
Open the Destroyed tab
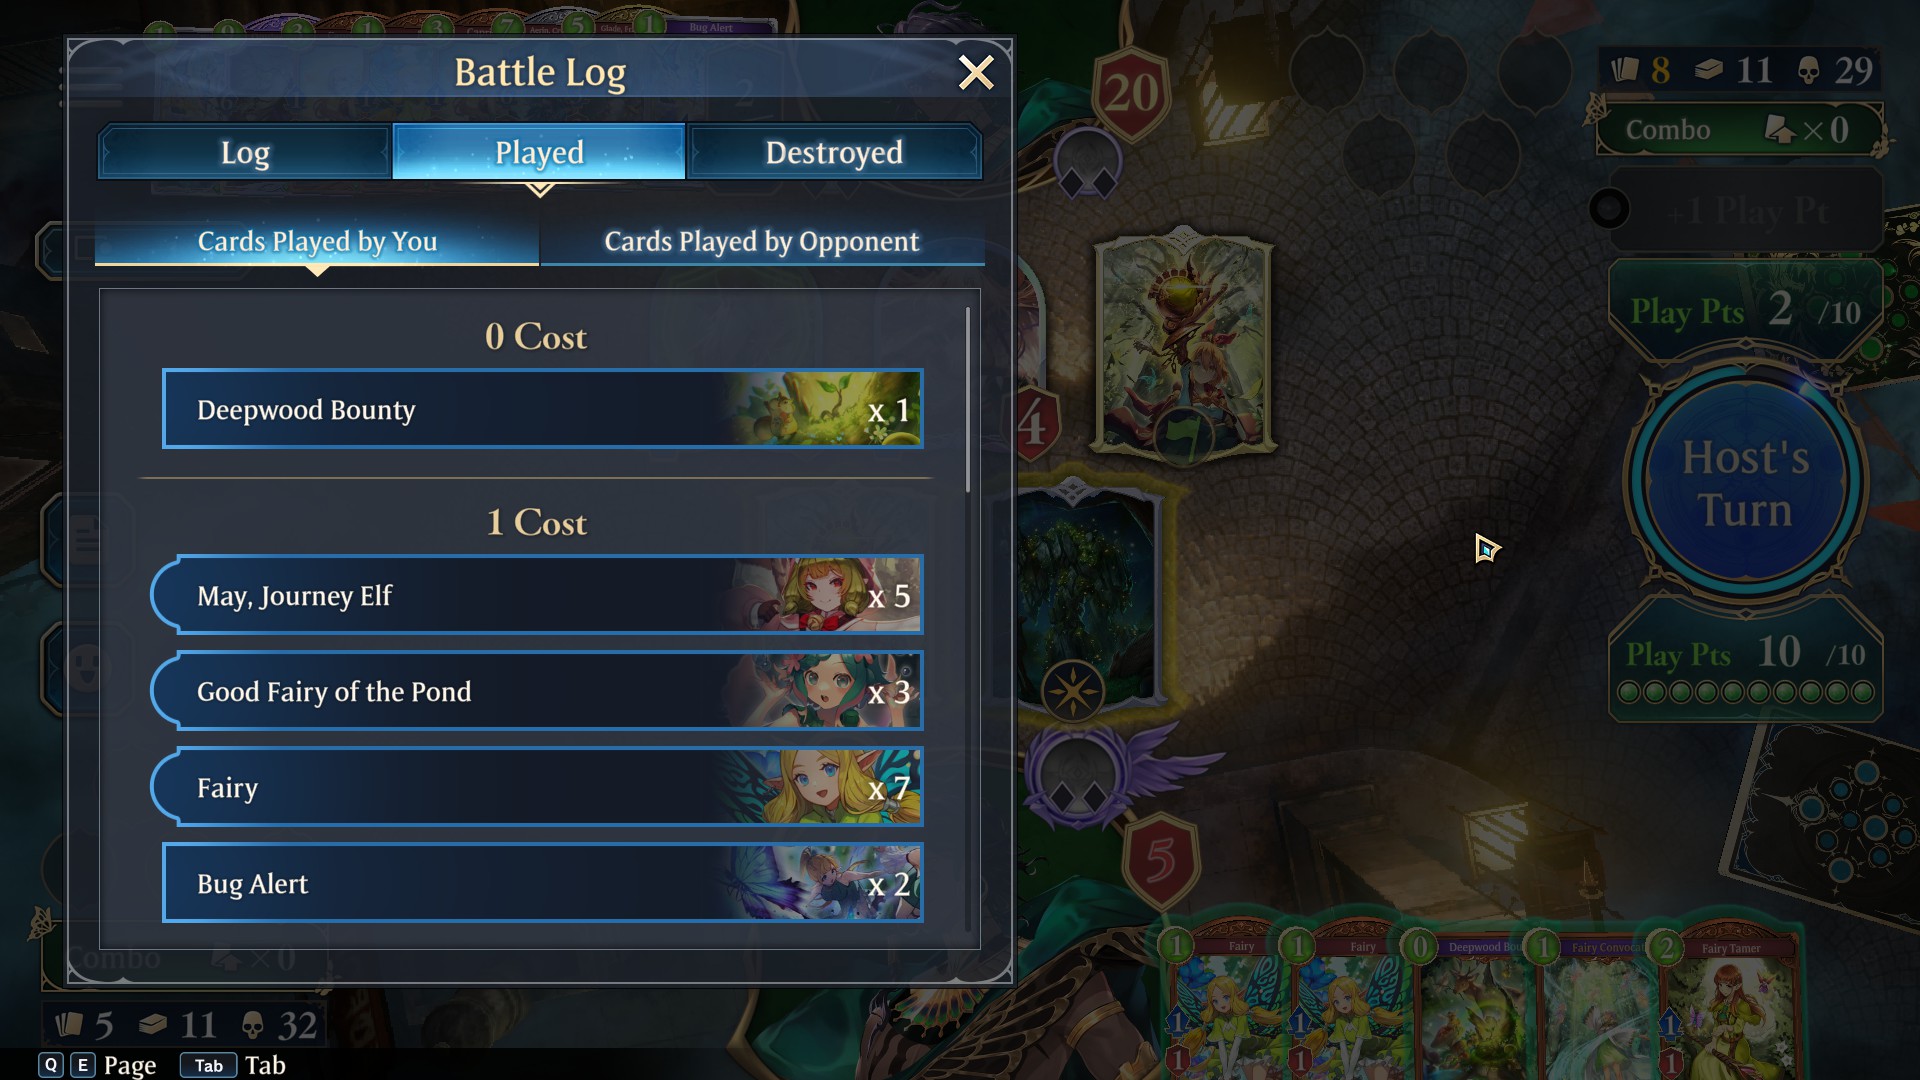pos(834,152)
